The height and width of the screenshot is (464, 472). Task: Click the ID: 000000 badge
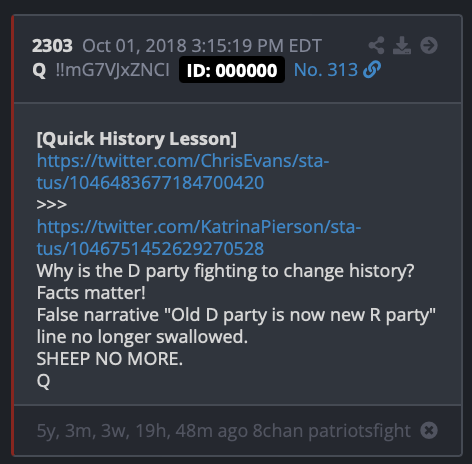pos(232,70)
